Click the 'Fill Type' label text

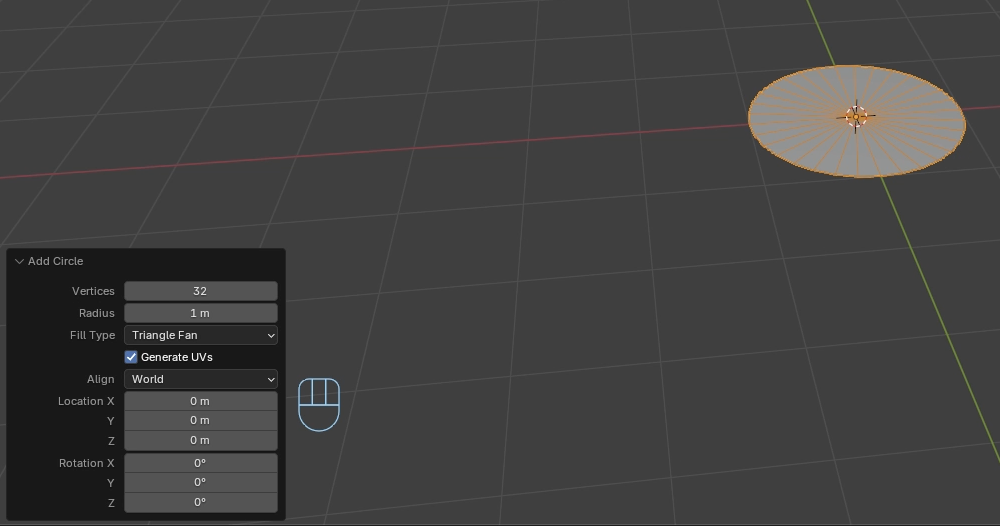point(92,335)
